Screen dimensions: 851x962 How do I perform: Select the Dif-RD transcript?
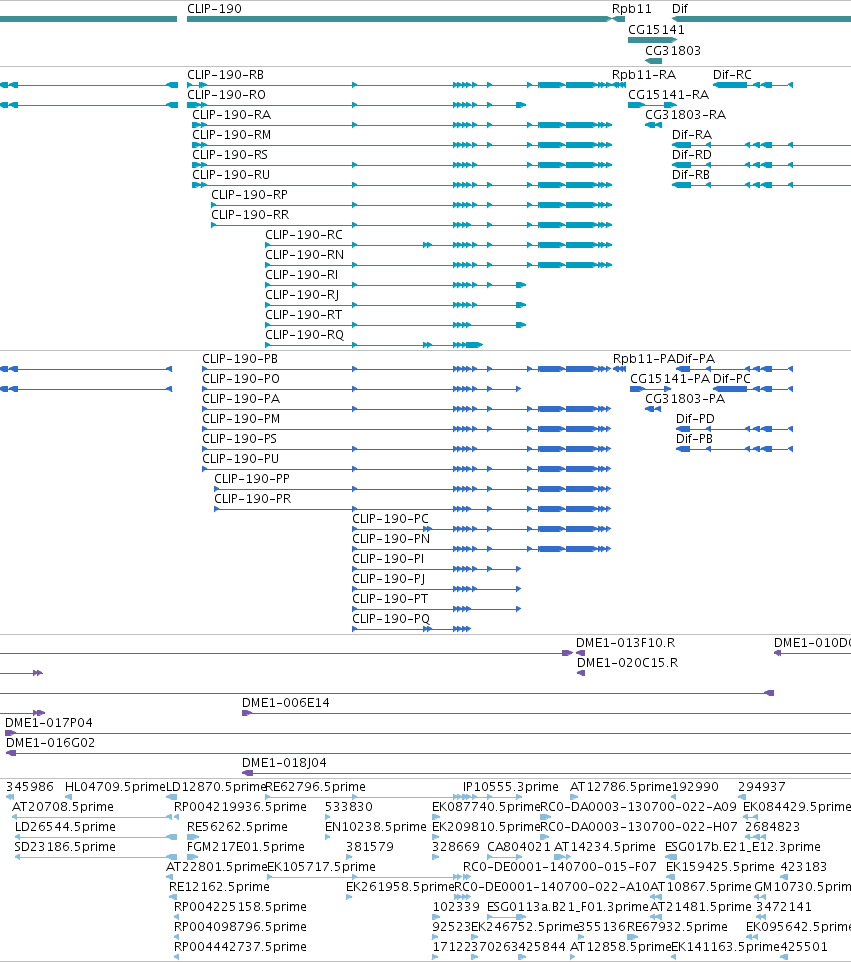(691, 155)
